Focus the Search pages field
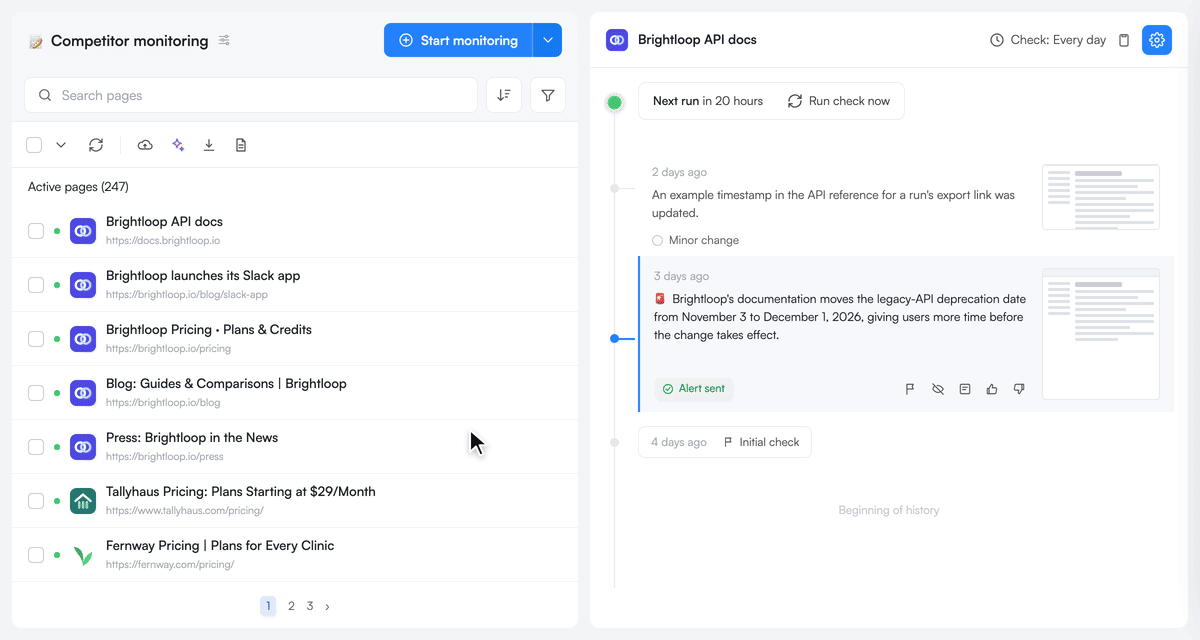 251,95
